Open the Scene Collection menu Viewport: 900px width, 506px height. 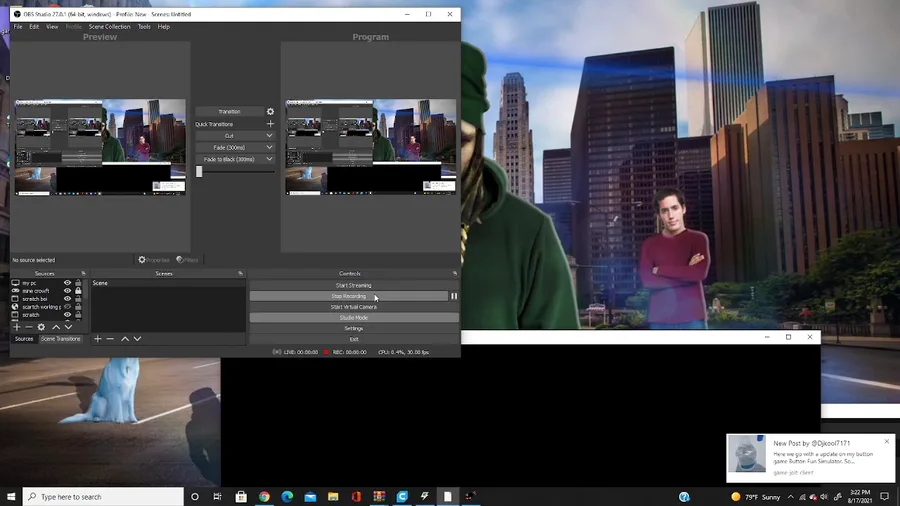(x=109, y=26)
